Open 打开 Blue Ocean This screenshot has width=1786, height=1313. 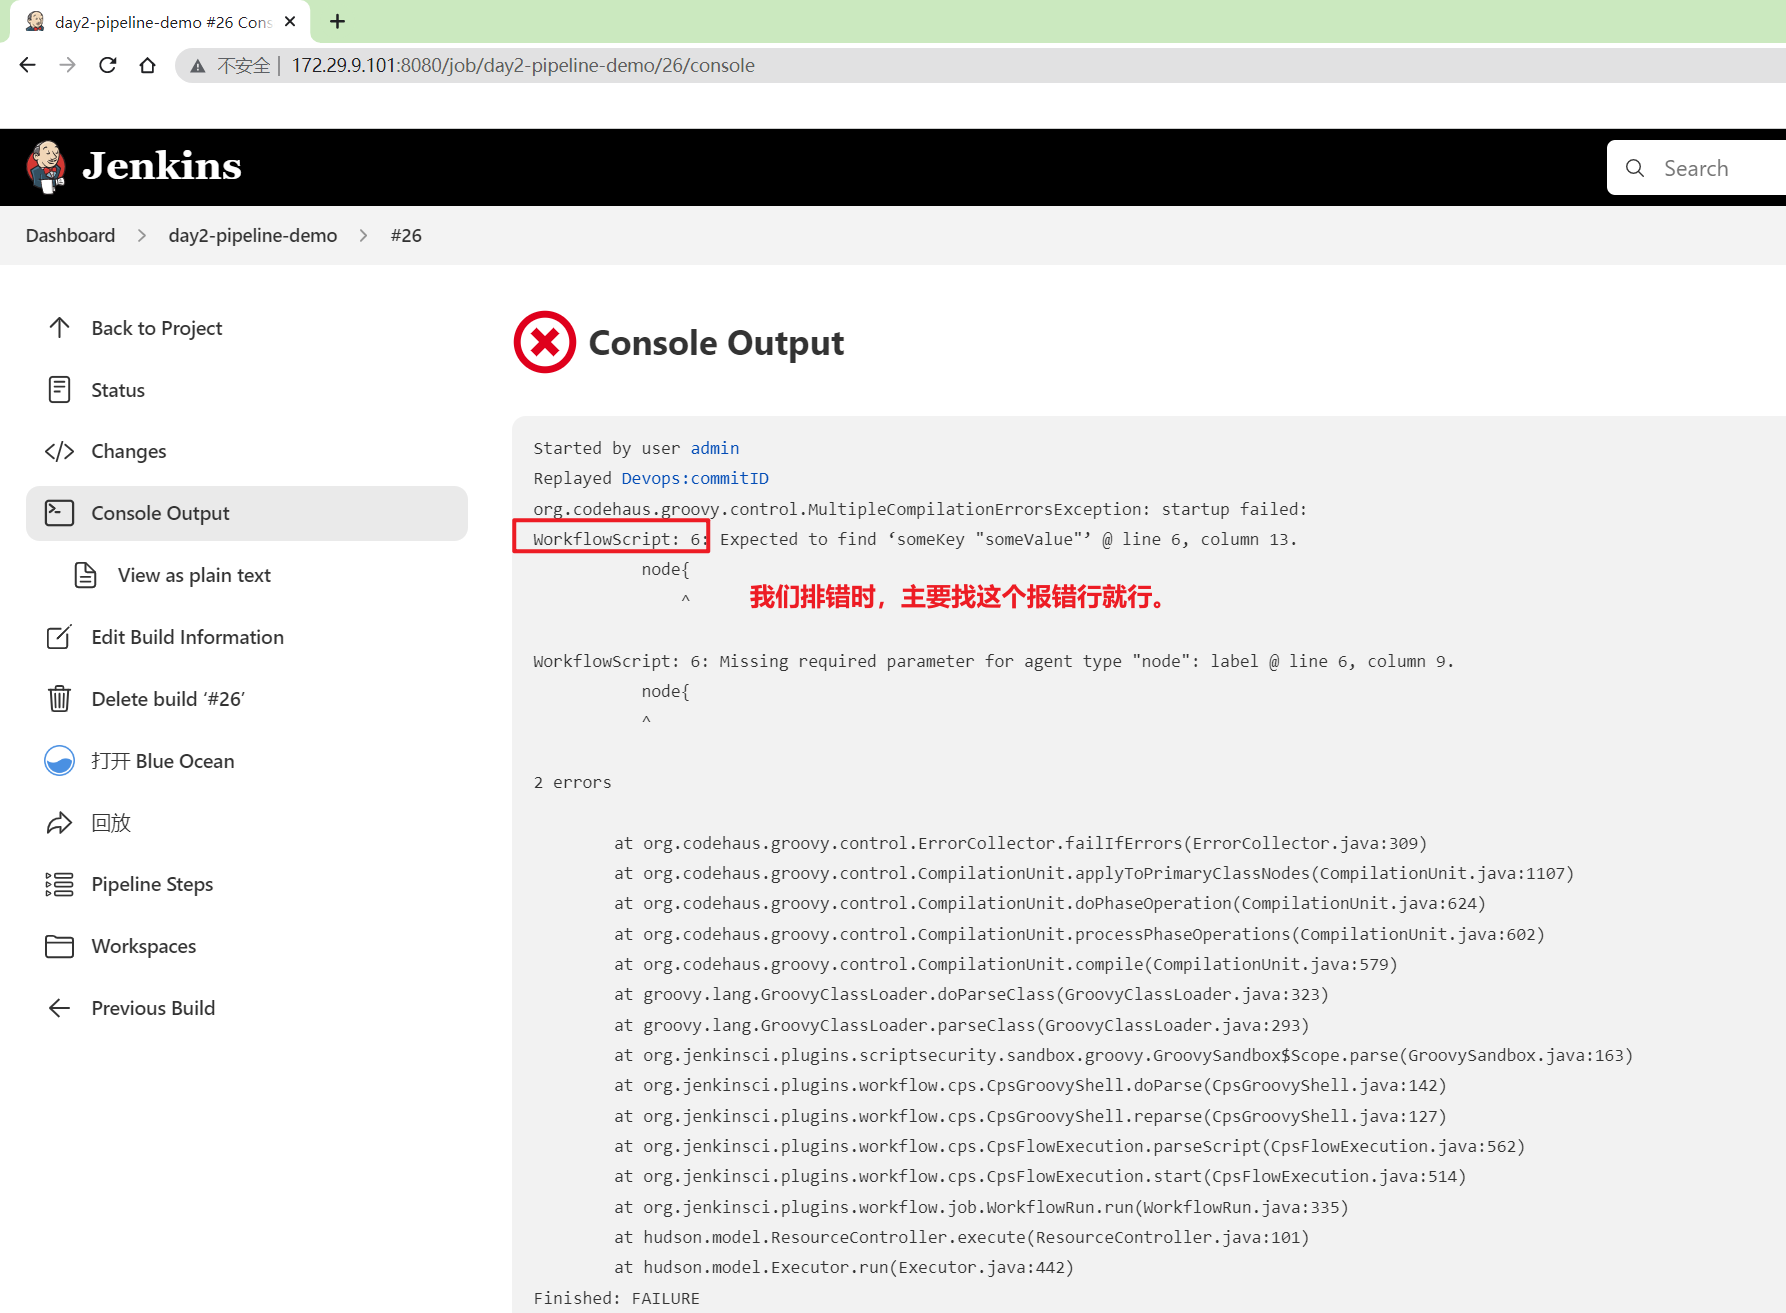[x=247, y=761]
